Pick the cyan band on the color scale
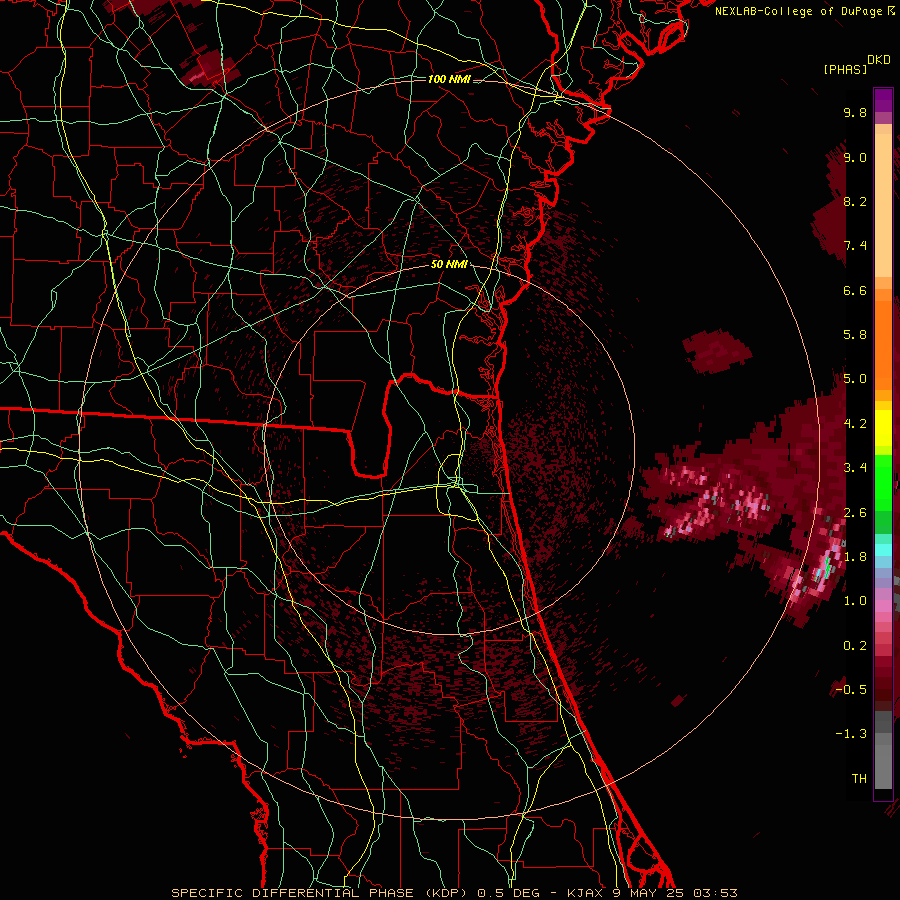Screen dimensions: 900x900 (x=883, y=550)
